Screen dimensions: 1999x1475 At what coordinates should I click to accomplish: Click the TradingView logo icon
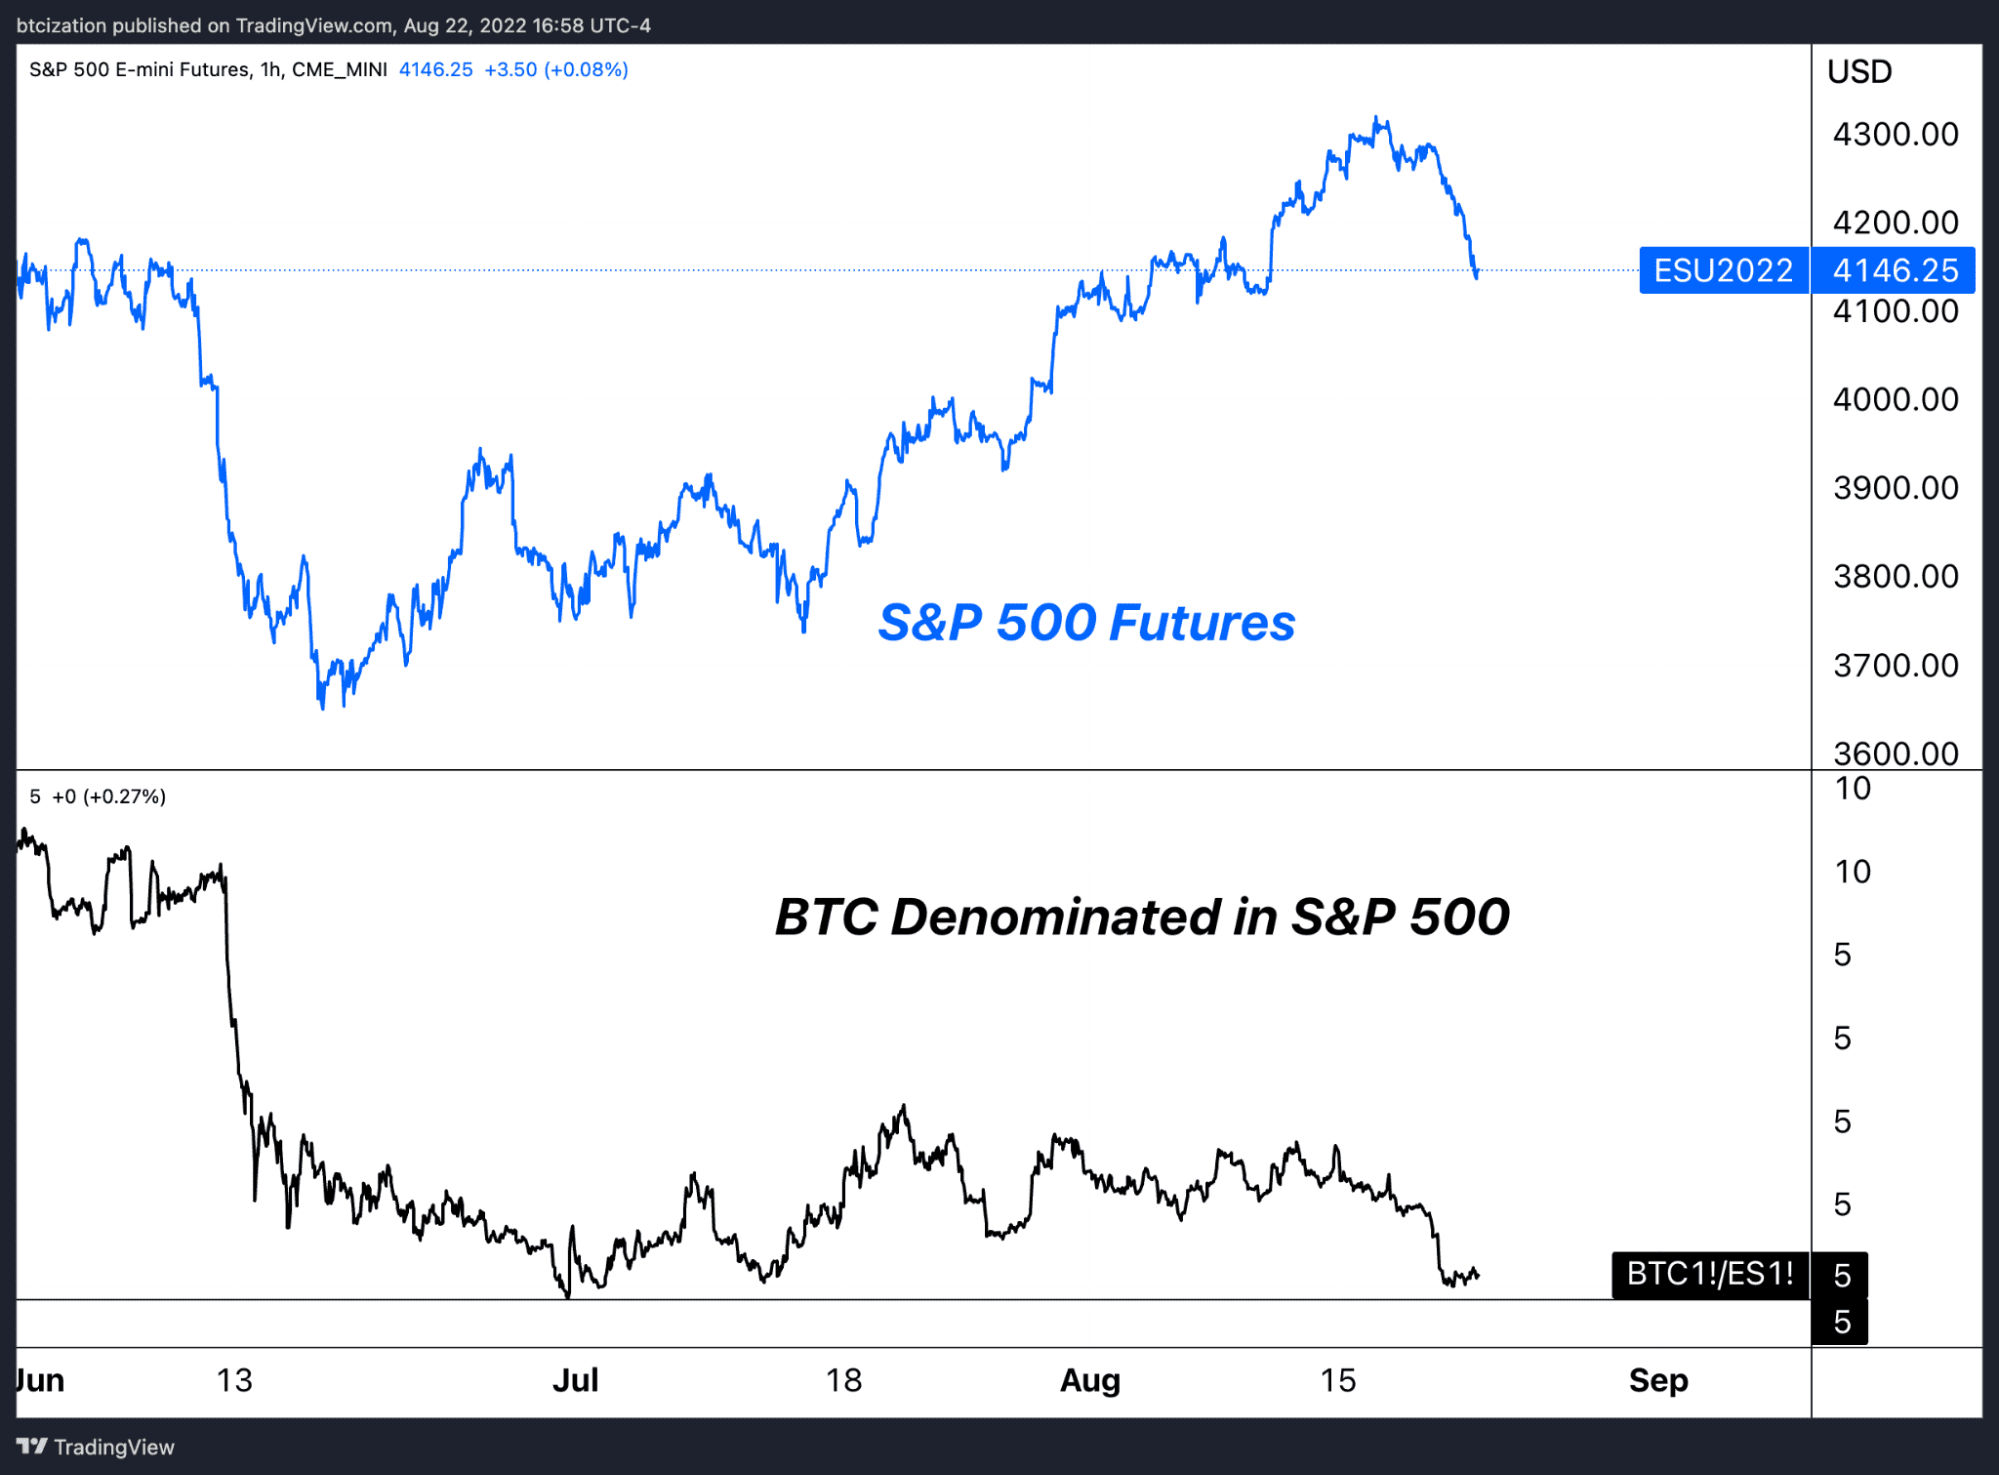(x=32, y=1446)
